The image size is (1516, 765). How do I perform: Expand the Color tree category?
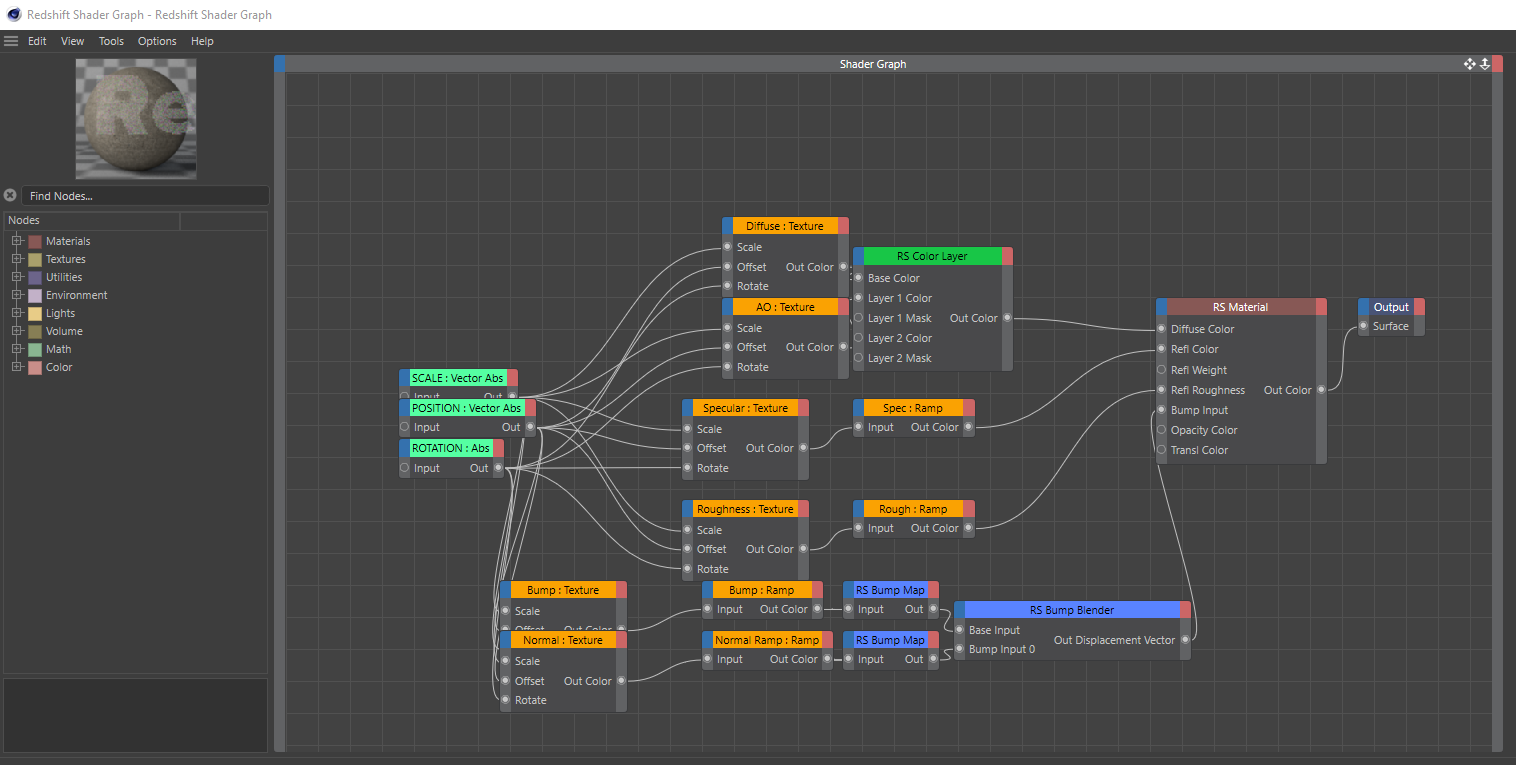pyautogui.click(x=17, y=367)
